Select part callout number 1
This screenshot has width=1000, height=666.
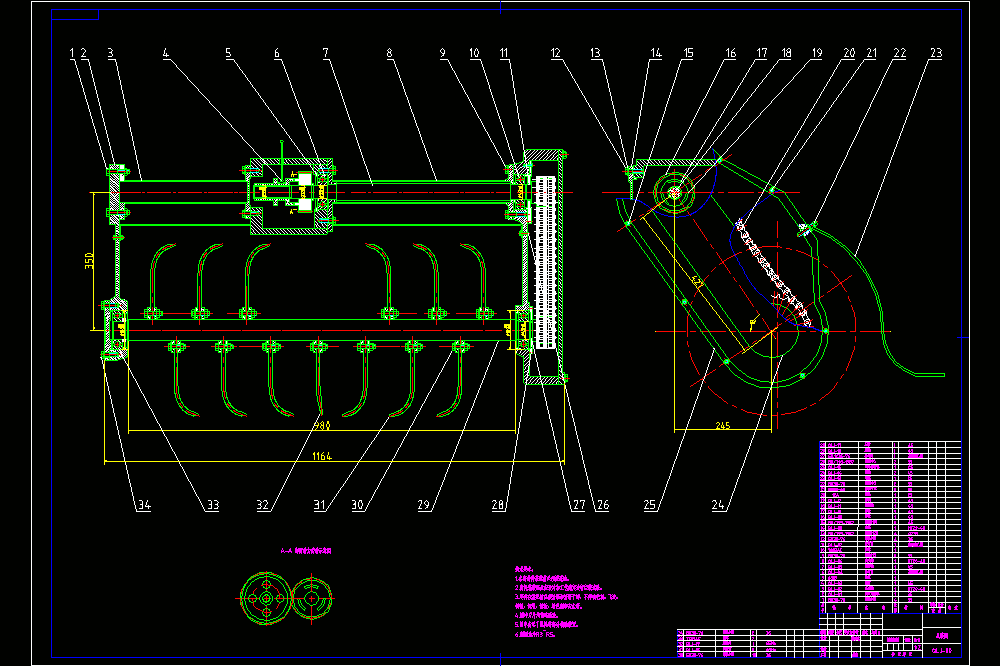point(72,54)
